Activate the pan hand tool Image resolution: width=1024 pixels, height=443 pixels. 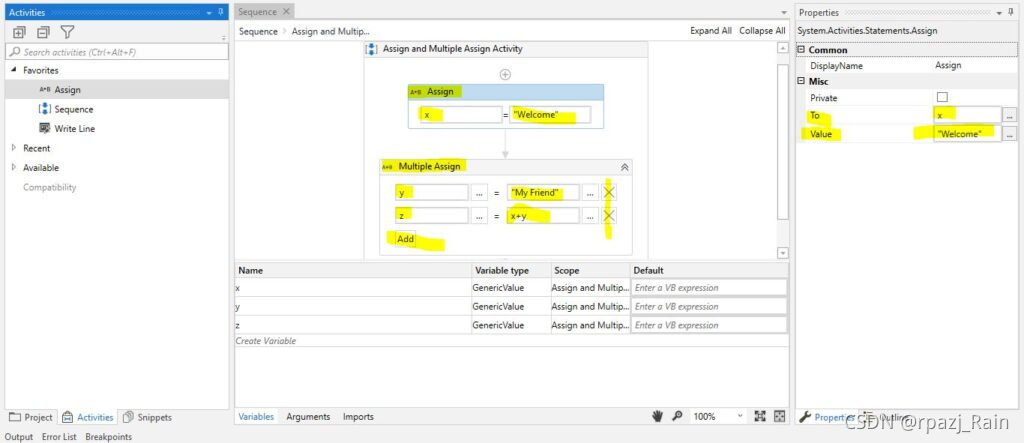(x=658, y=416)
